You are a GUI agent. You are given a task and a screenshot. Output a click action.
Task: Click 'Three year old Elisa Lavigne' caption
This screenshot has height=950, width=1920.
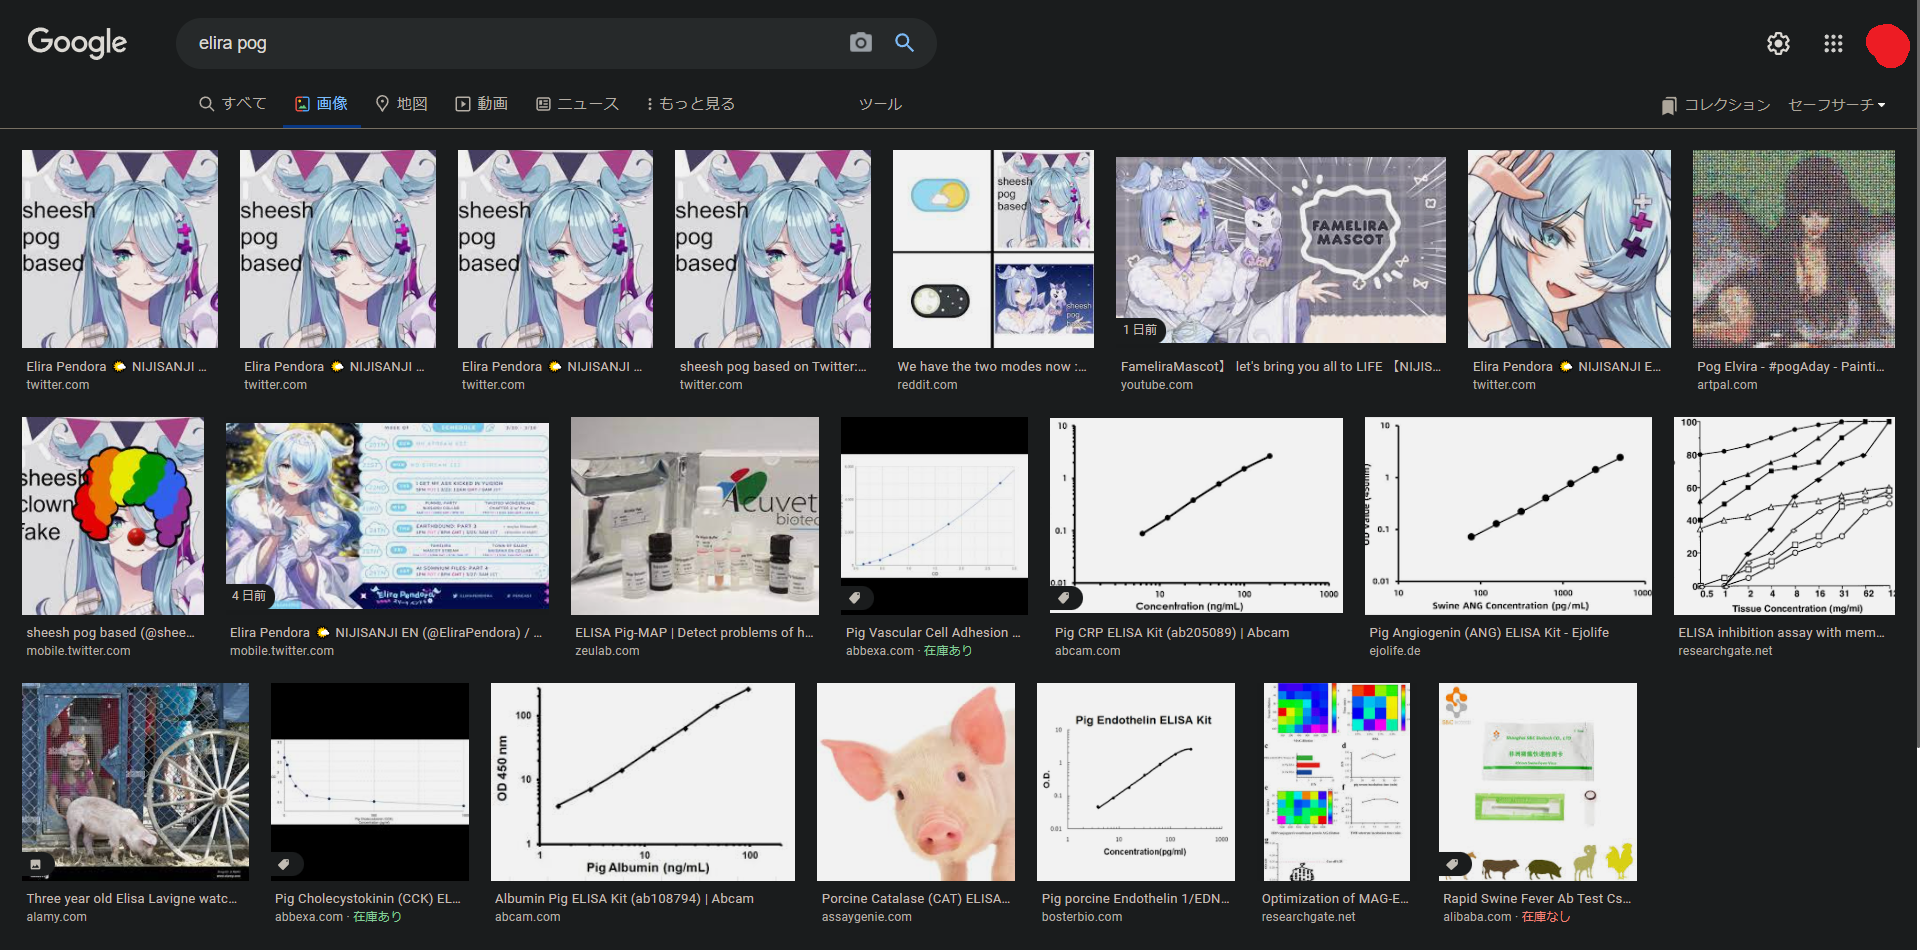click(x=132, y=899)
